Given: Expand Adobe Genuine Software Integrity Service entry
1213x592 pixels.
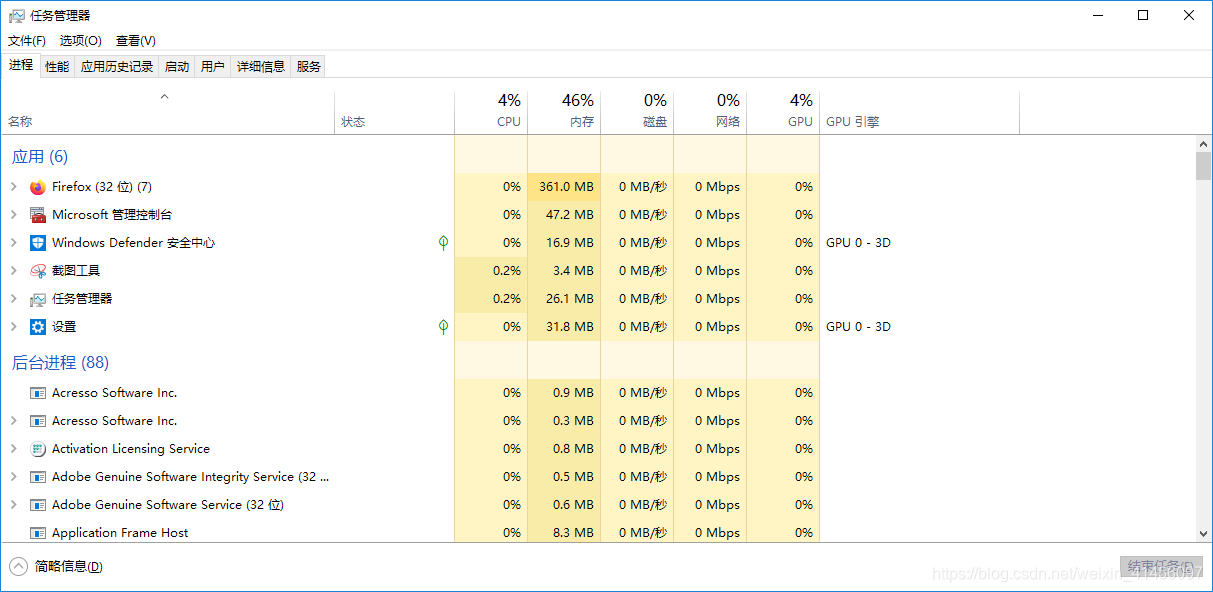Looking at the screenshot, I should (x=13, y=477).
